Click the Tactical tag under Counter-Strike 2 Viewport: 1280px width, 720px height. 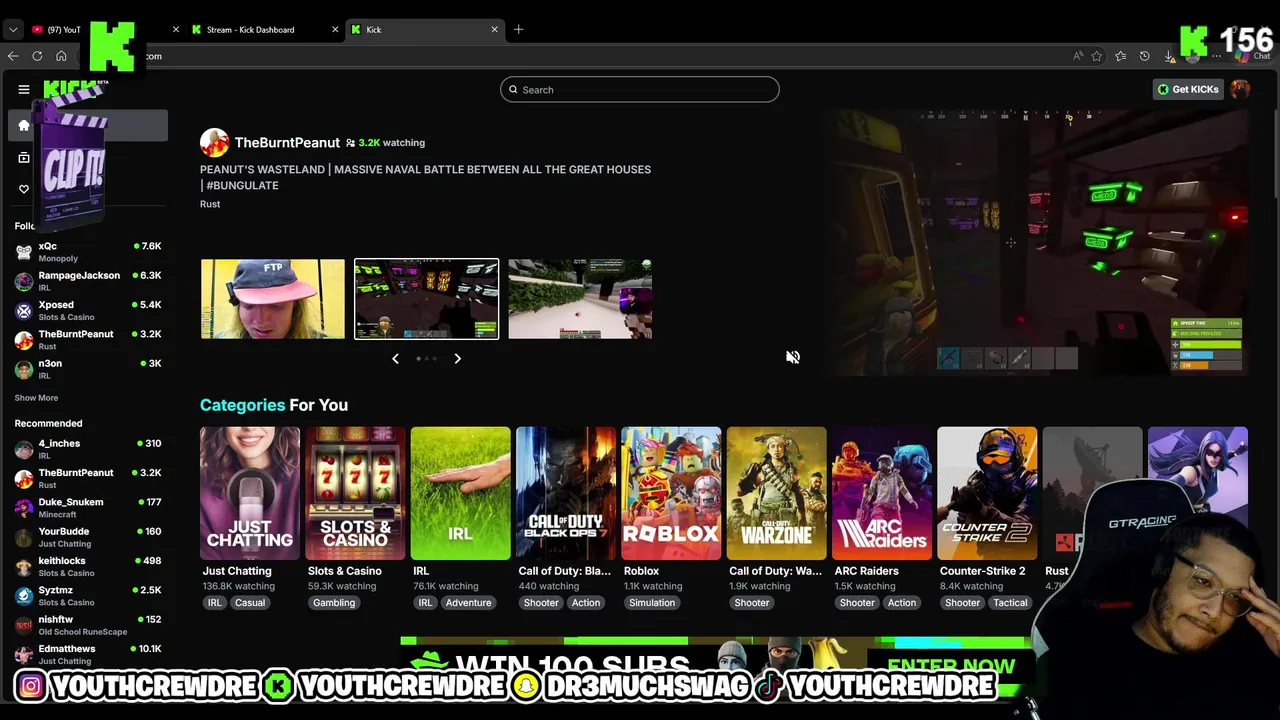tap(1010, 603)
